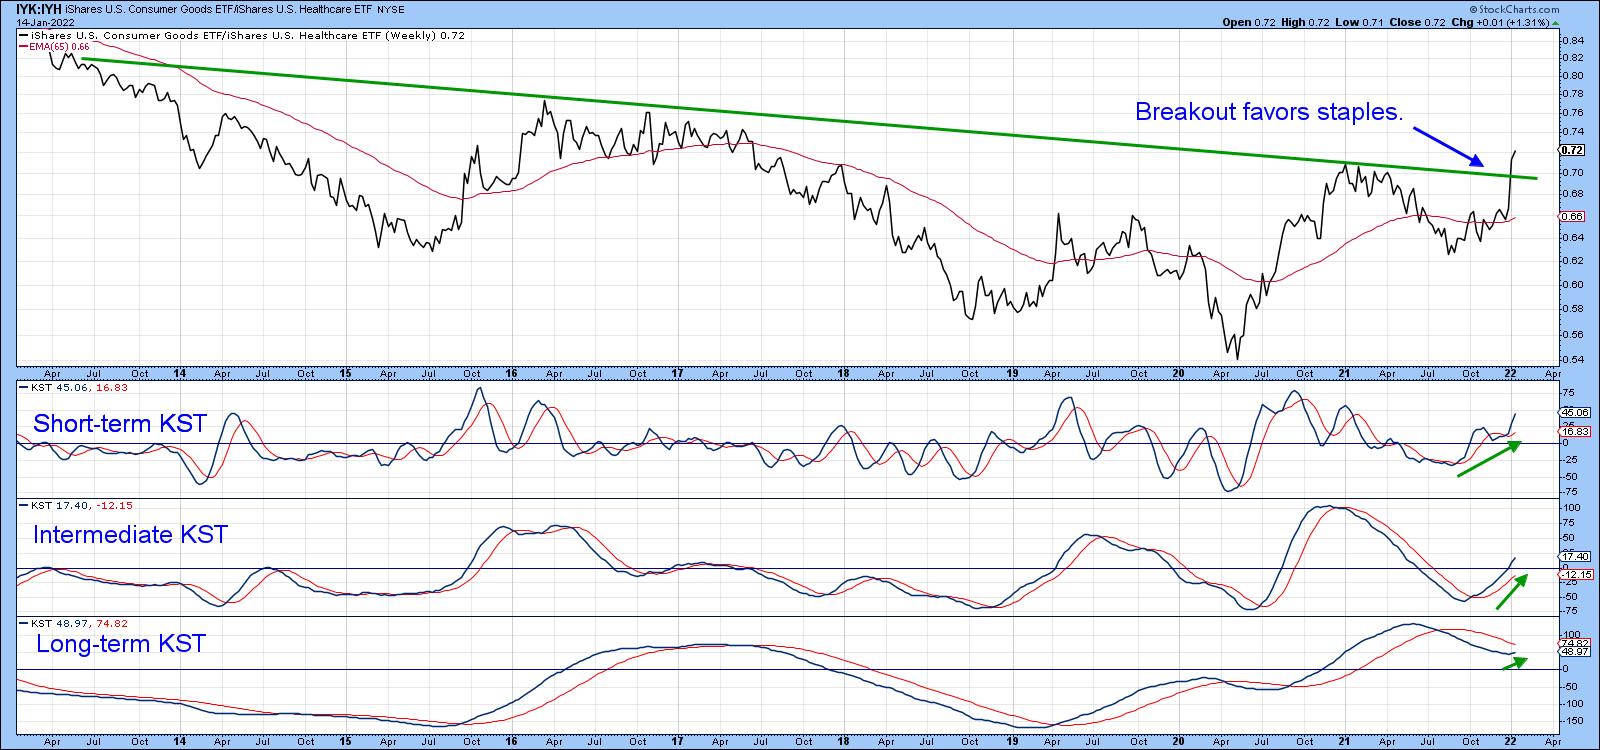This screenshot has width=1600, height=750.
Task: Select the 'Intermediate KST' label
Action: point(130,535)
